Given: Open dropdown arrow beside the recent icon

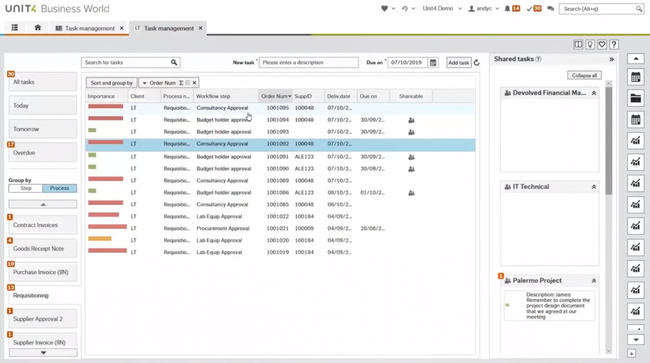Looking at the screenshot, I should tap(413, 8).
